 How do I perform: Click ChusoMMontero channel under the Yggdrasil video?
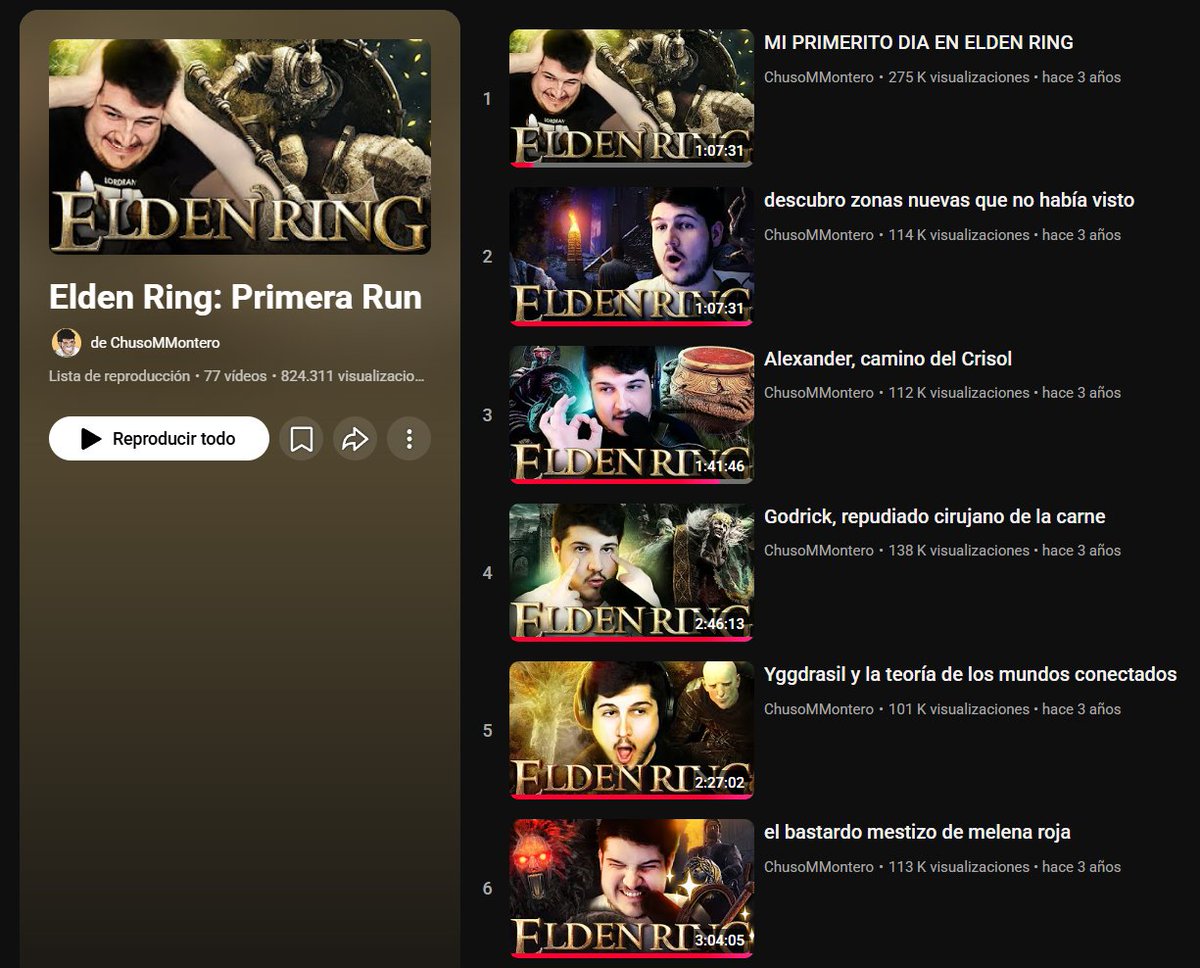click(x=818, y=709)
